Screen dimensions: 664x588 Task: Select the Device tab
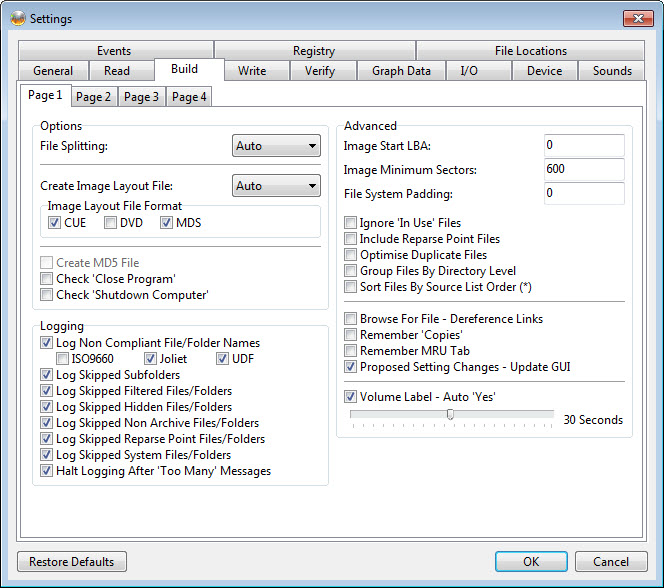(x=545, y=71)
